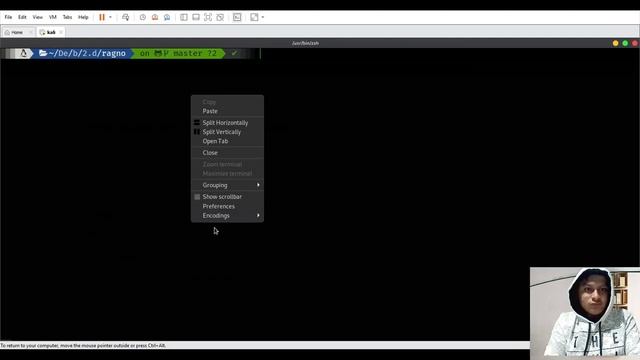Open the File menu
The image size is (640, 360).
pyautogui.click(x=8, y=17)
